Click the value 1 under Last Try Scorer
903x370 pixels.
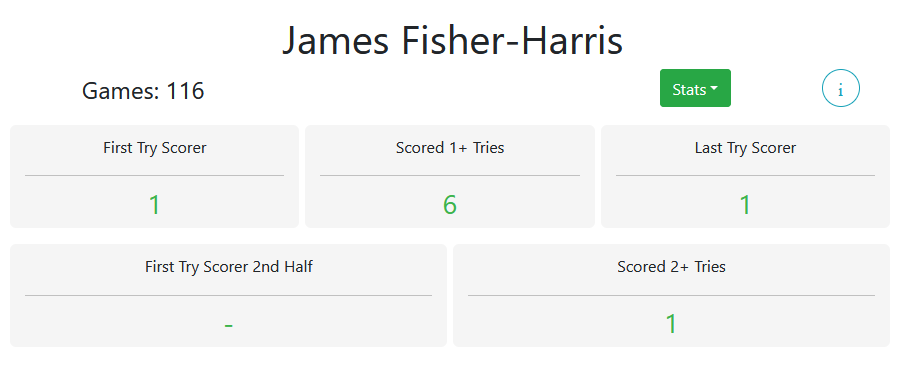[745, 205]
